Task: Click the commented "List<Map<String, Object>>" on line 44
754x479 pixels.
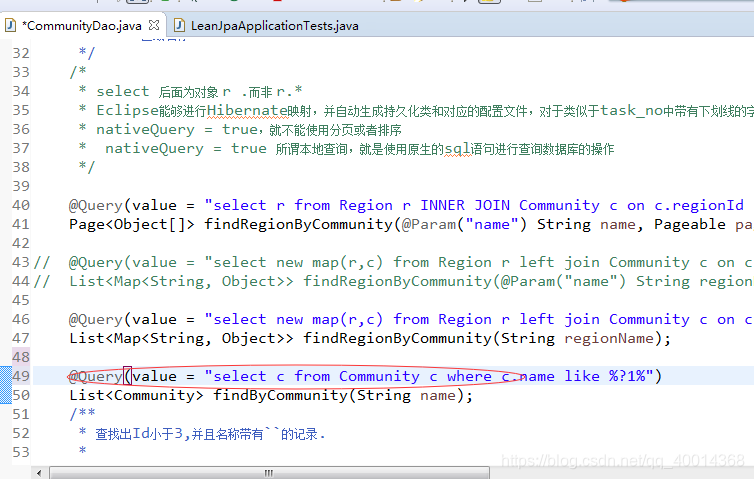Action: click(181, 281)
